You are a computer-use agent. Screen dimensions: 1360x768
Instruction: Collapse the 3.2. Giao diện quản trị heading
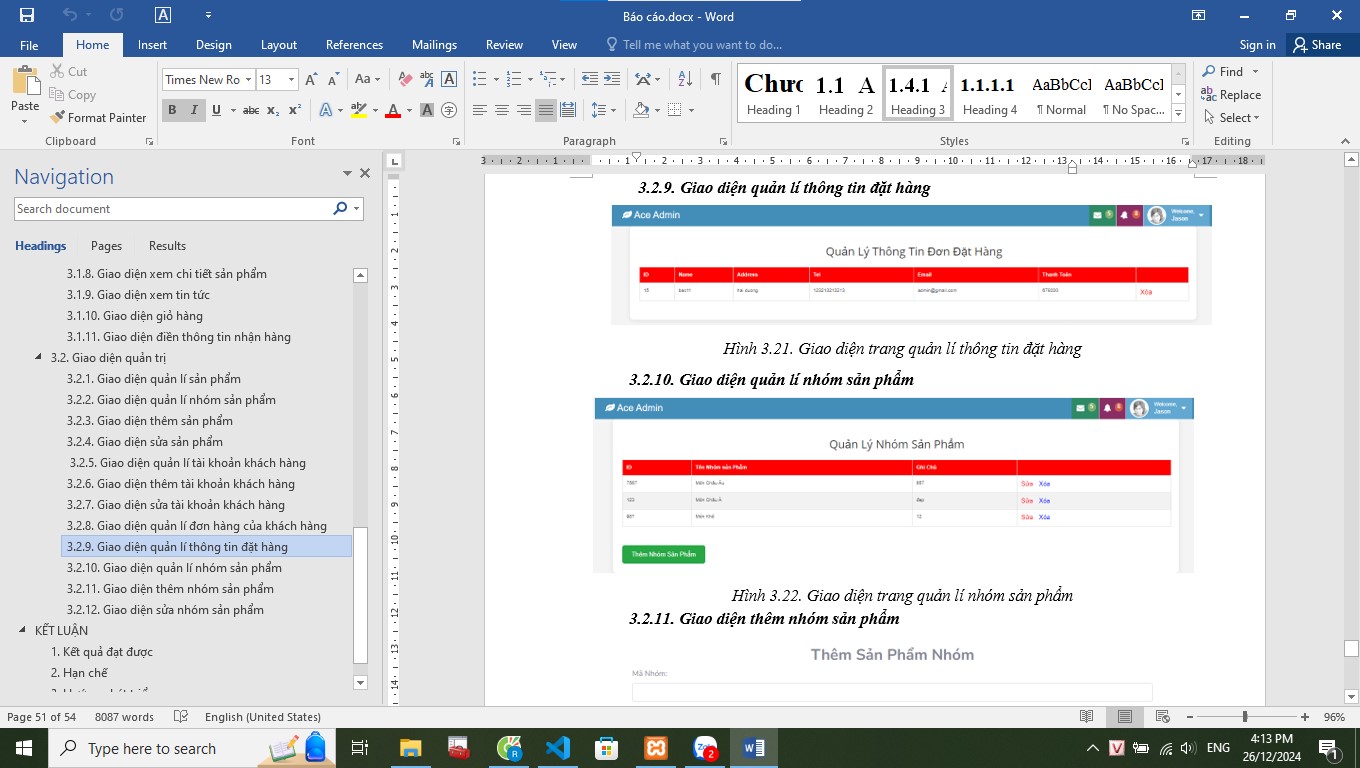[x=39, y=357]
